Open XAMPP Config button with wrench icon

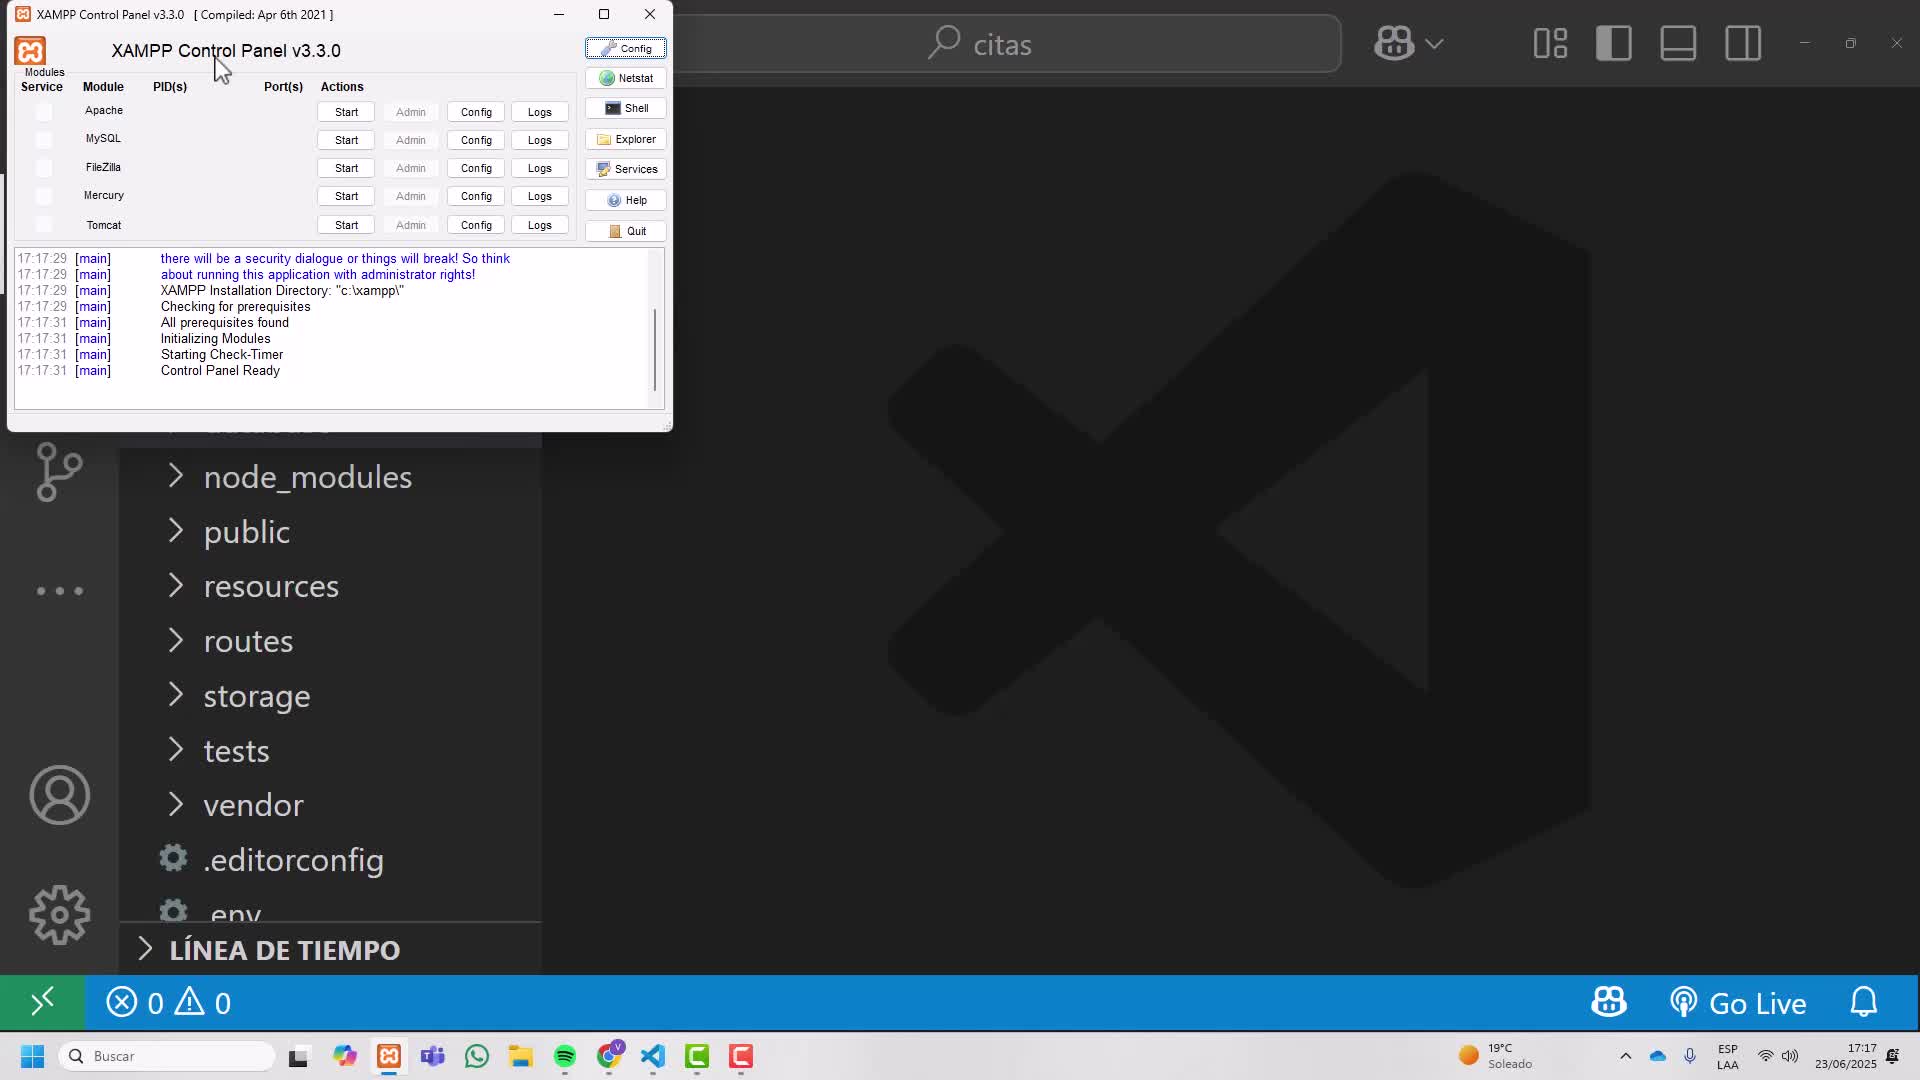click(626, 48)
